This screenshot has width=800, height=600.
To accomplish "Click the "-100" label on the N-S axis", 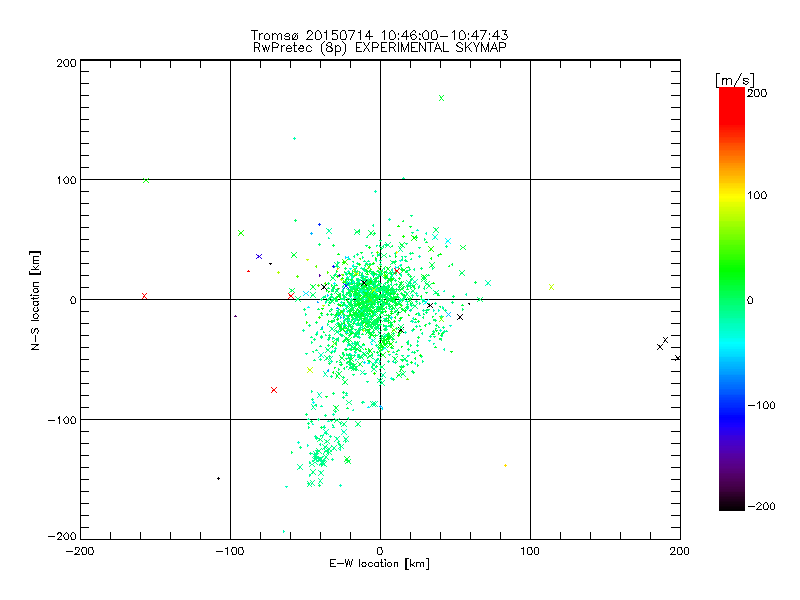I will pyautogui.click(x=62, y=420).
